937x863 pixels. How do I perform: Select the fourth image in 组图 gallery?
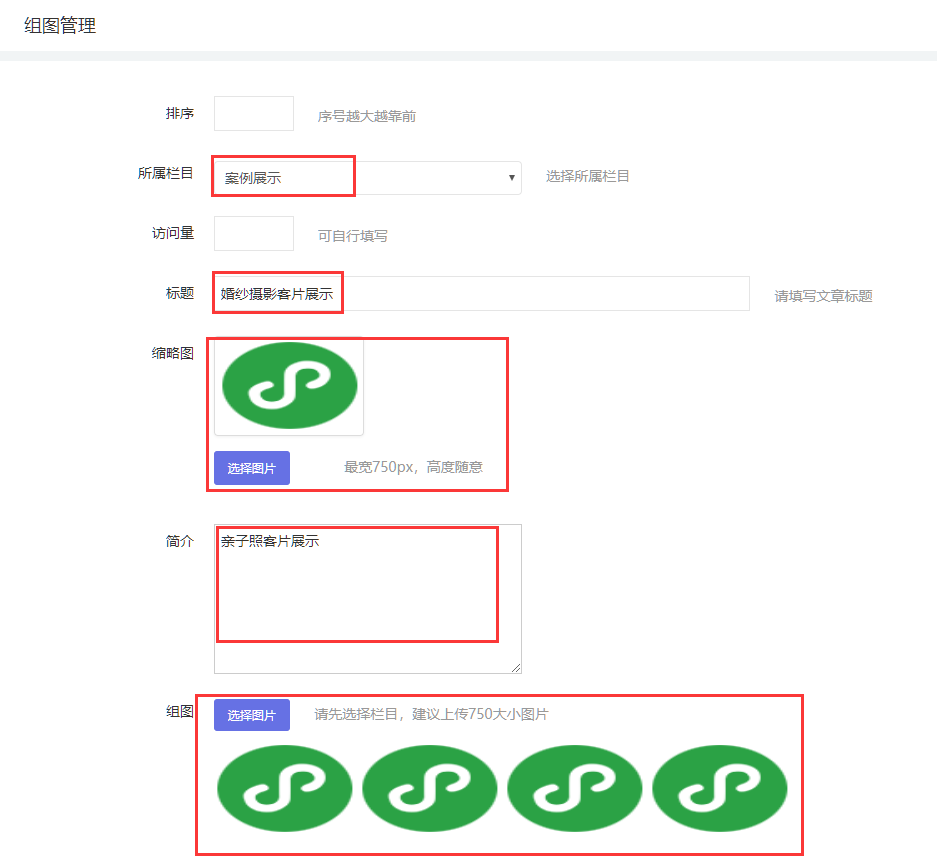click(x=719, y=788)
